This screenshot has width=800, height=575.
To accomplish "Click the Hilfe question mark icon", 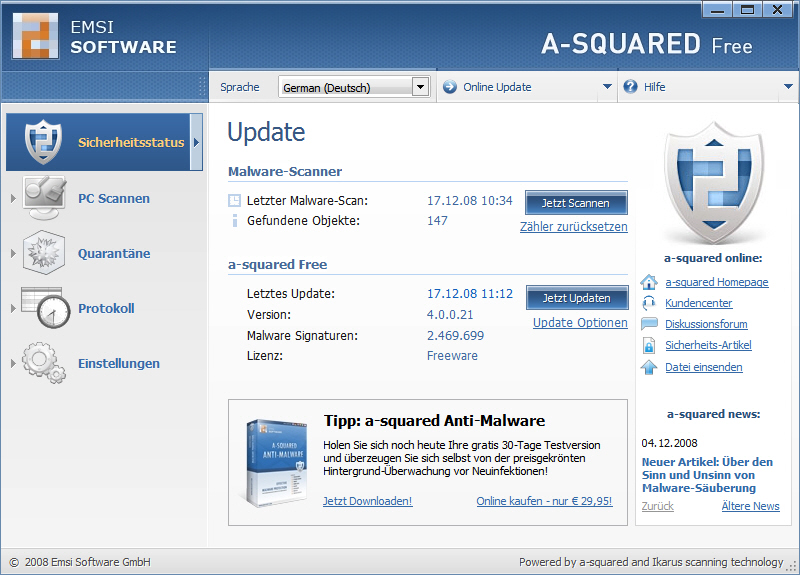I will click(630, 87).
